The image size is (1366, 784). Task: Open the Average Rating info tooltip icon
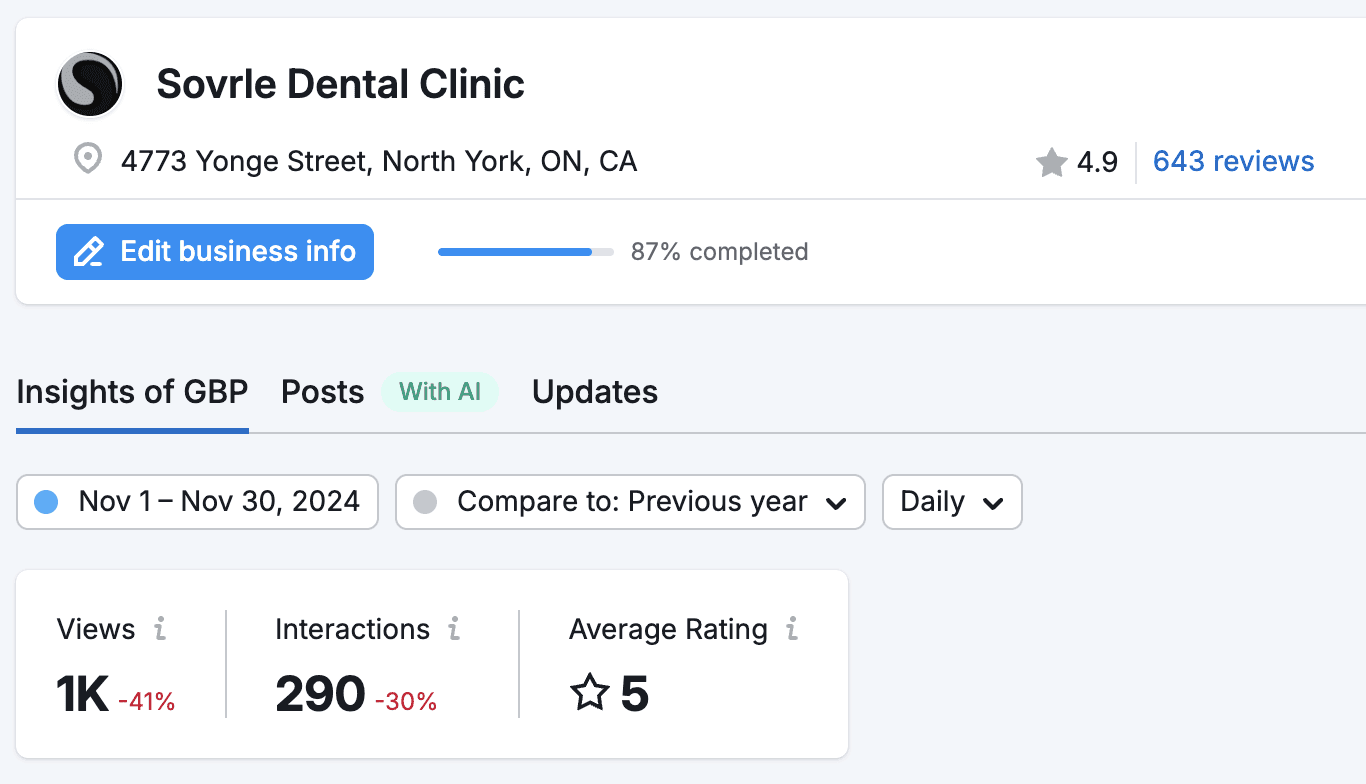click(791, 629)
